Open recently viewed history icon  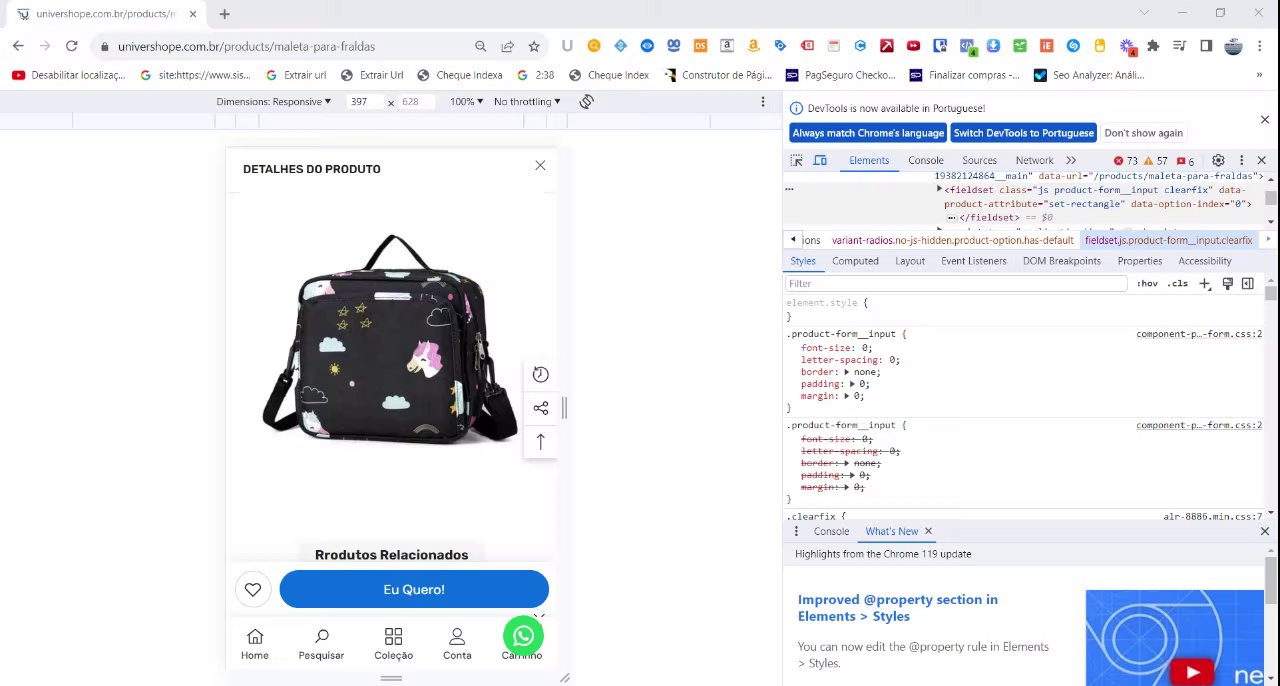tap(541, 374)
